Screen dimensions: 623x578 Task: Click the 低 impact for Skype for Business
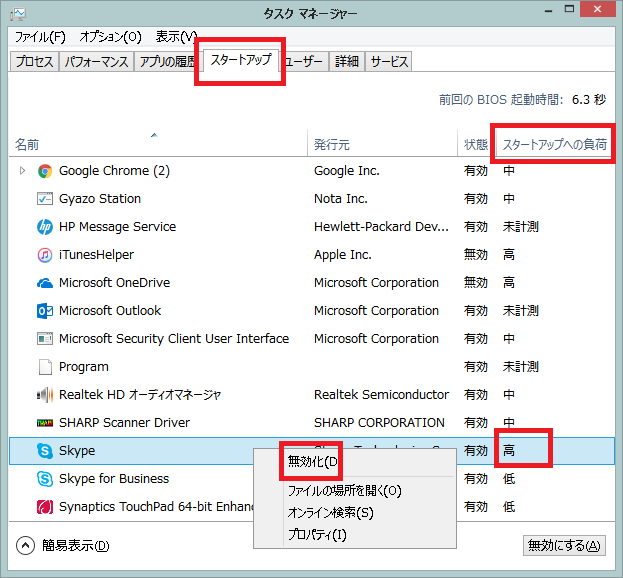tap(509, 479)
